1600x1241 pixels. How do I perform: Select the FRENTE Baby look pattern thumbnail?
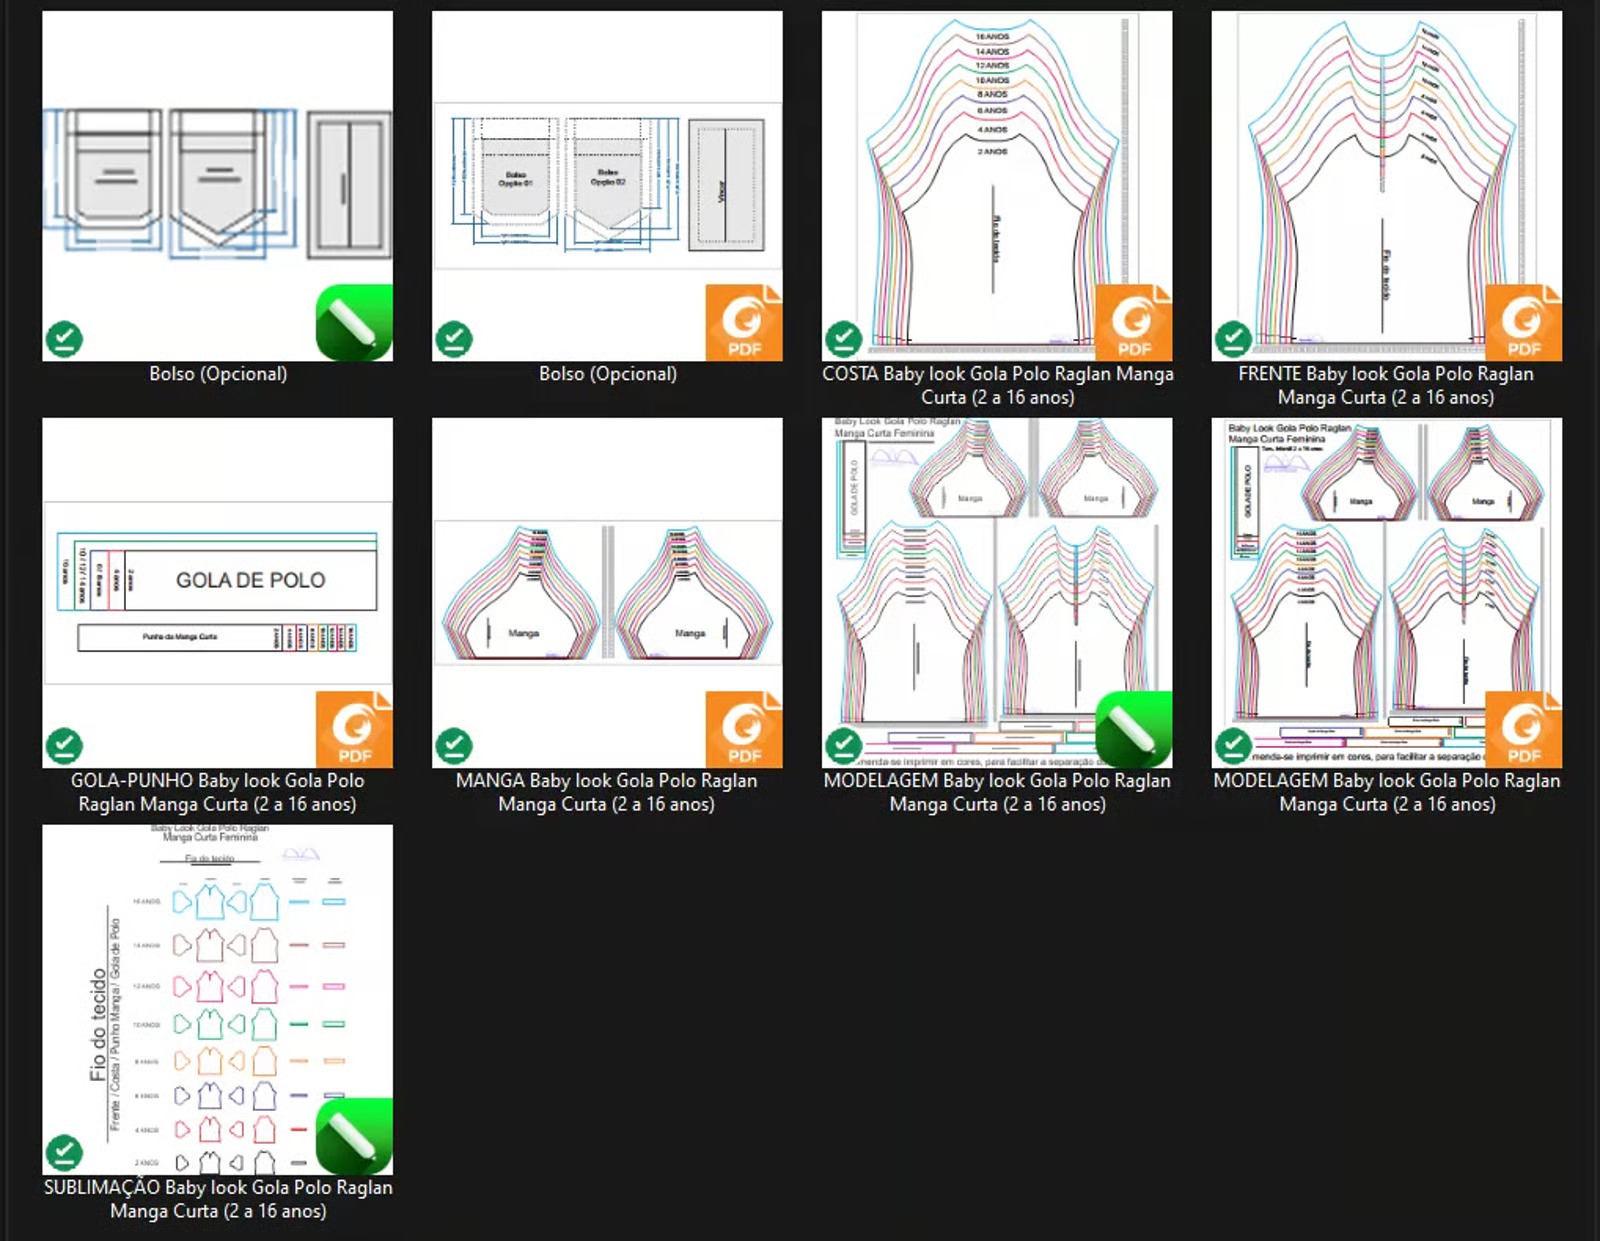click(1386, 180)
